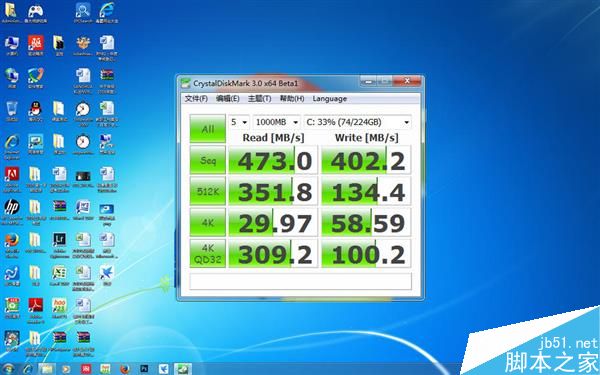Viewport: 600px width, 375px height.
Task: Select the QQ penguin desktop shortcut
Action: click(35, 111)
